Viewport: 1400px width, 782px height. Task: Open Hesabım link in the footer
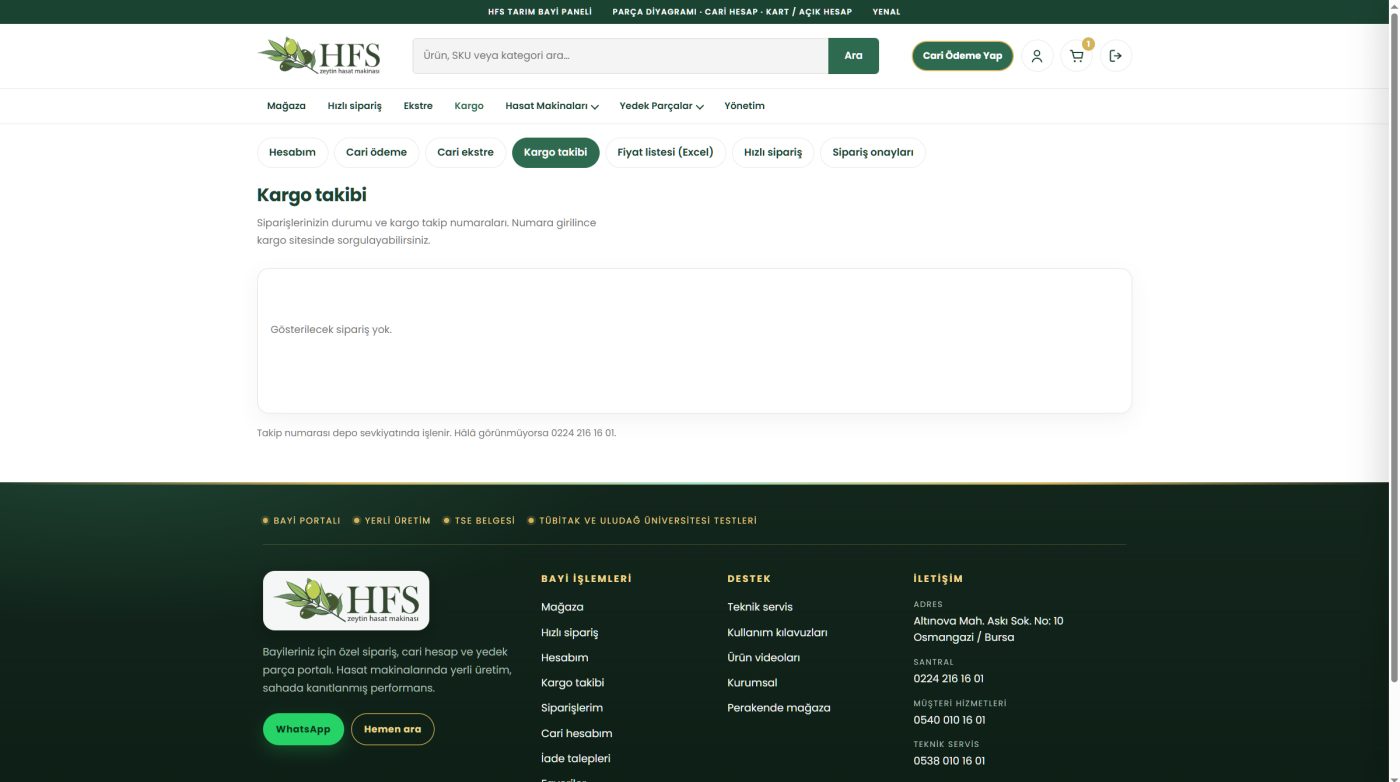point(564,657)
